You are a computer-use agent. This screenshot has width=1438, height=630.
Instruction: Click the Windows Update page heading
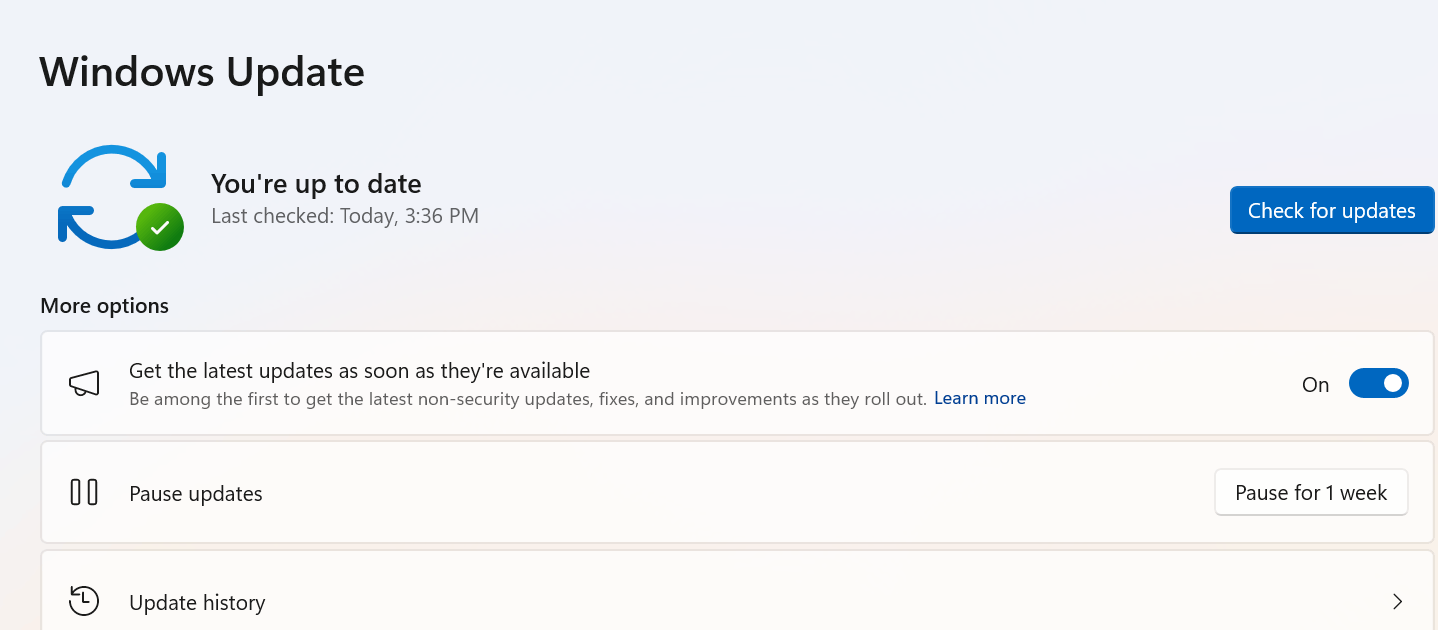coord(202,72)
